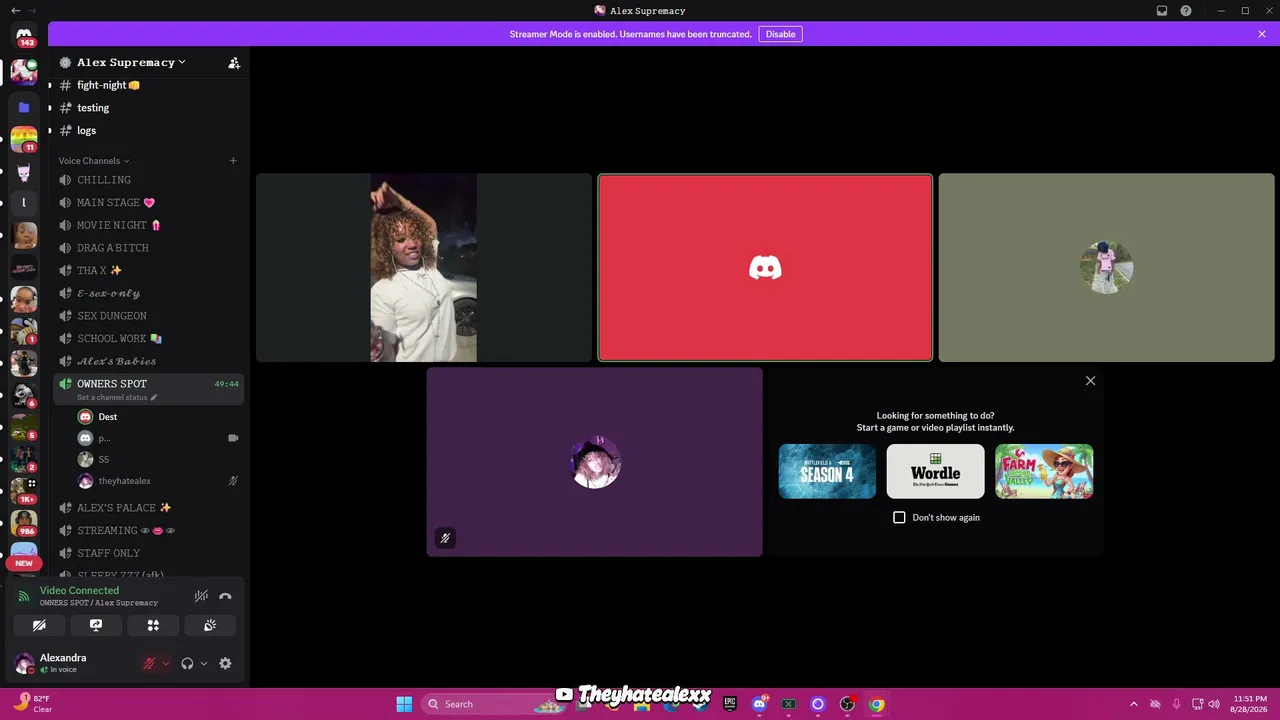Turn on camera in voice panel
Screen dimensions: 1280x720
[39, 625]
